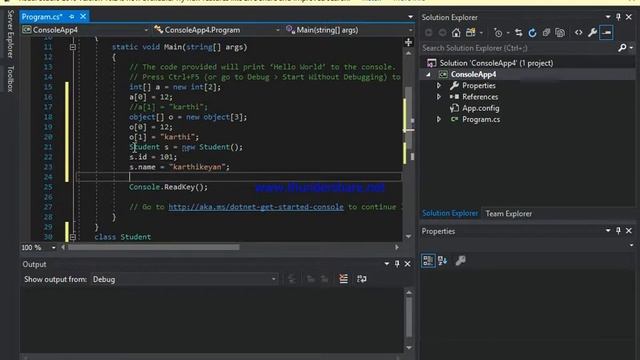This screenshot has height=360, width=640.
Task: Toggle Preview Selected Items in Solution Explorer
Action: coord(607,33)
